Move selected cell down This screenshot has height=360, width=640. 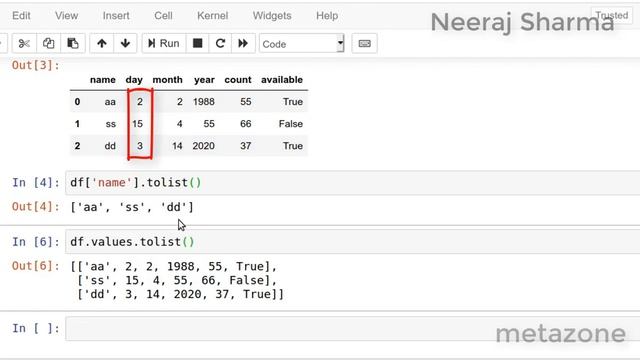(x=125, y=43)
